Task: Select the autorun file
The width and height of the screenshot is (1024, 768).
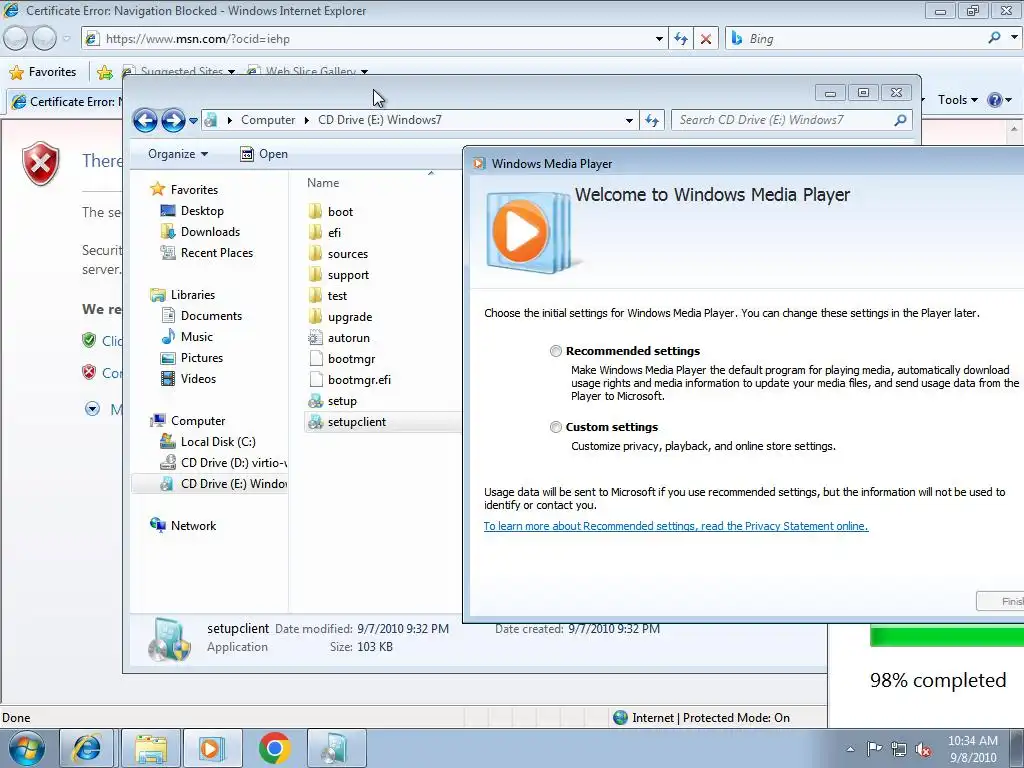Action: (x=339, y=338)
